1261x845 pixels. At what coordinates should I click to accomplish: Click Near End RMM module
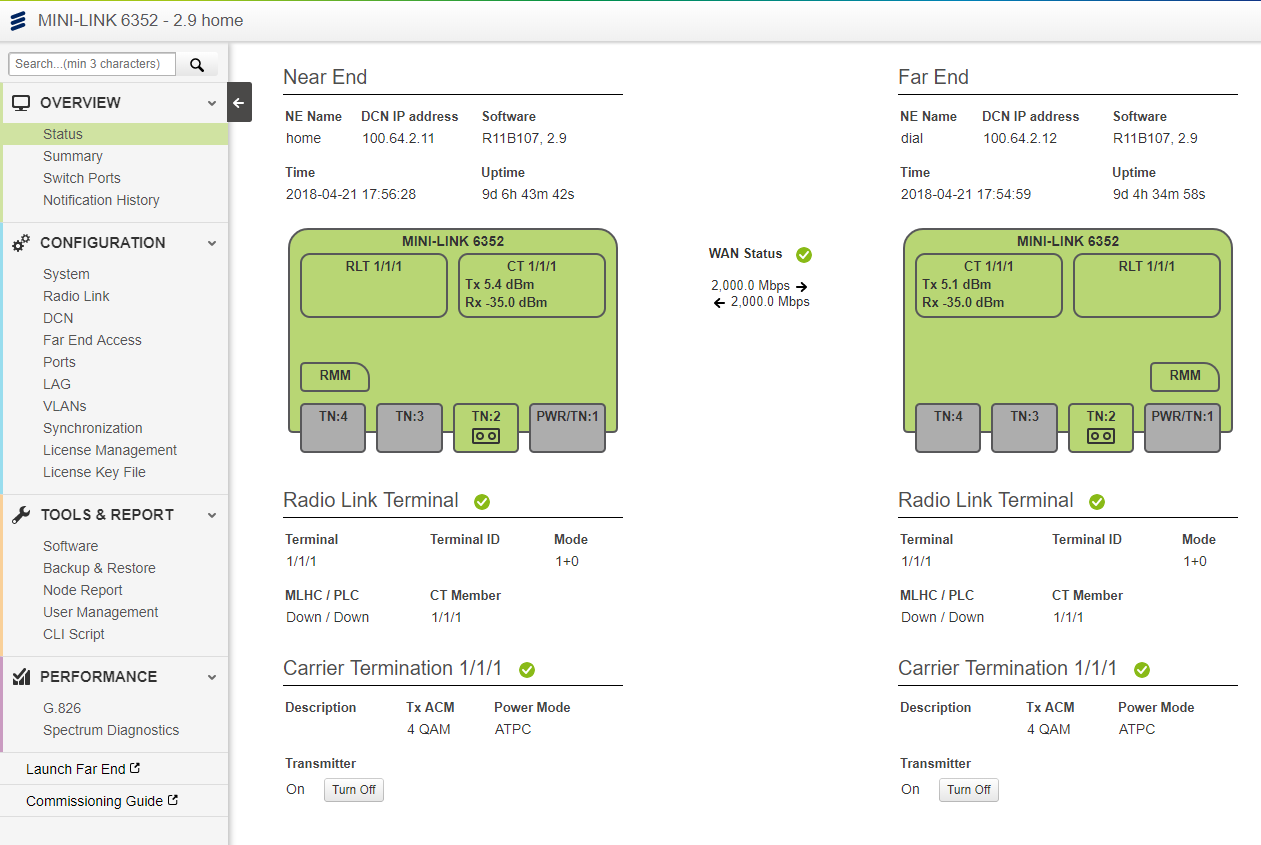click(x=335, y=377)
